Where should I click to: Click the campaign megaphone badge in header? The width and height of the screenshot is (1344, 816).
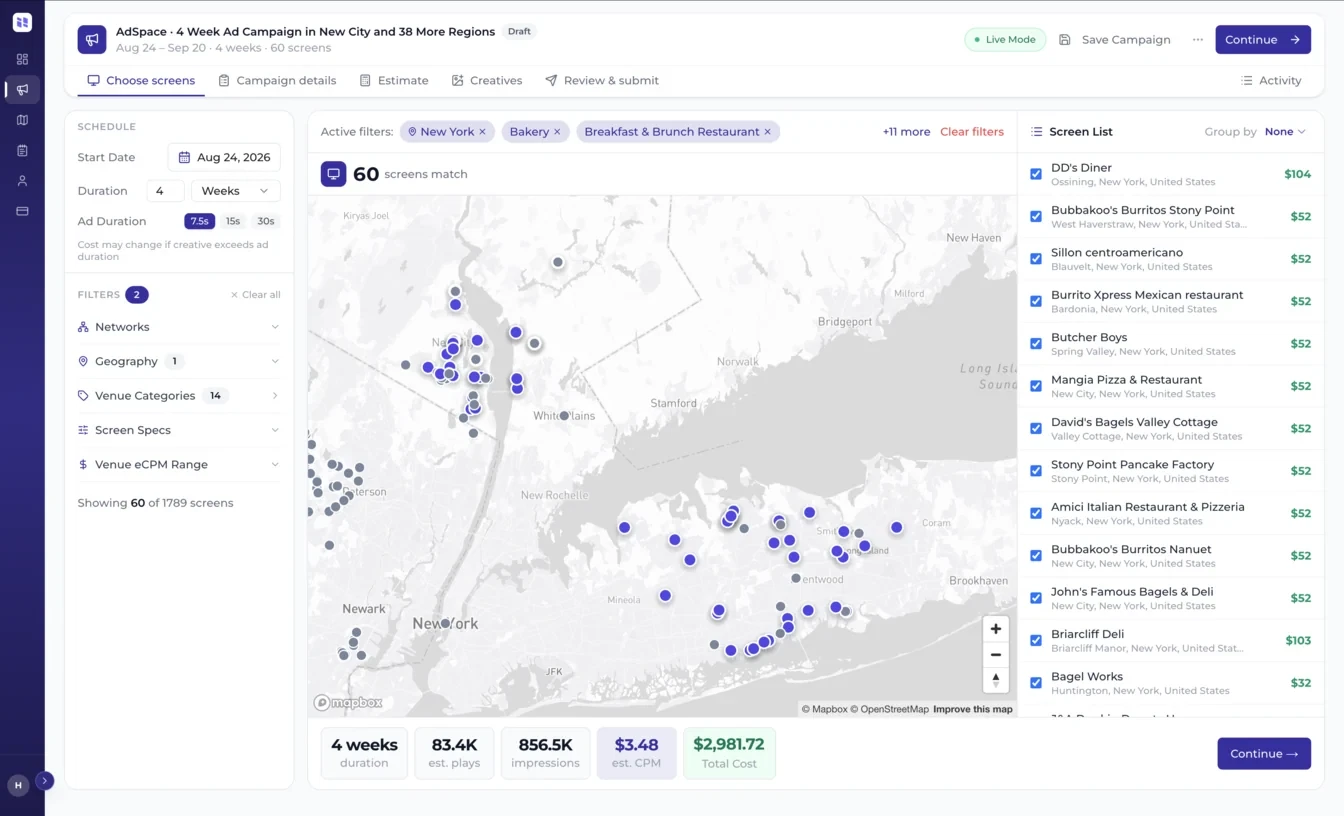(92, 40)
